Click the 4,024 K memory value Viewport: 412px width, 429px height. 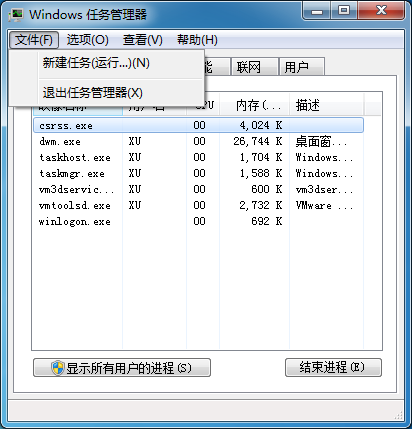[261, 125]
